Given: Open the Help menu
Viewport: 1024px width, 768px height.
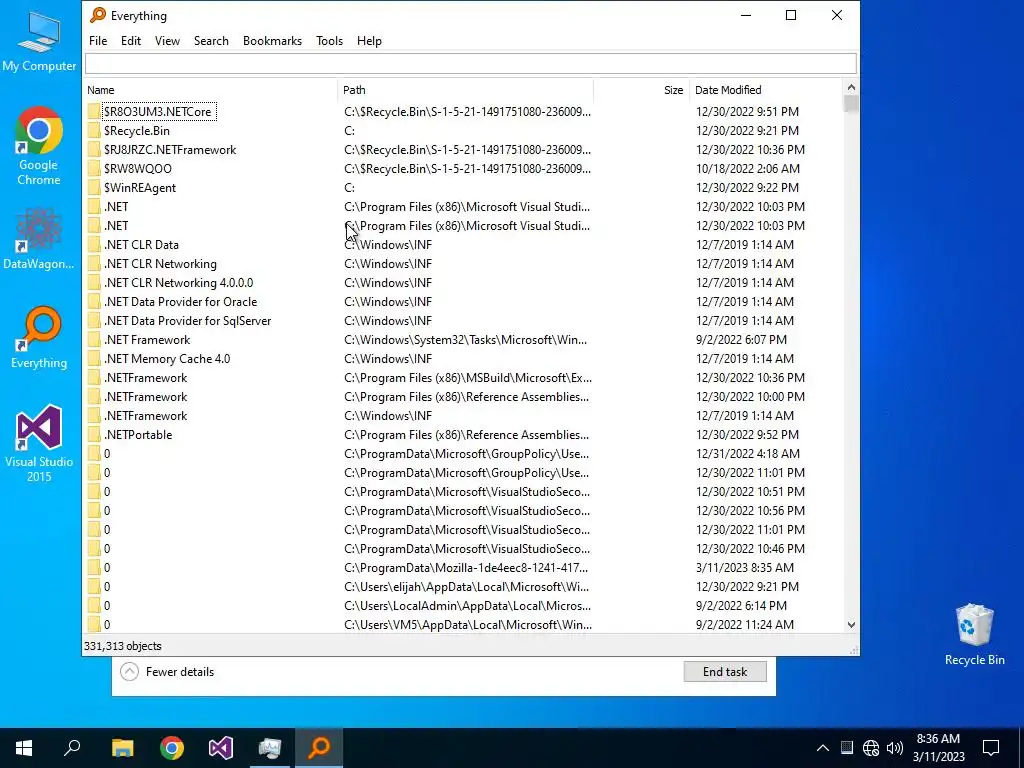Looking at the screenshot, I should pos(369,40).
